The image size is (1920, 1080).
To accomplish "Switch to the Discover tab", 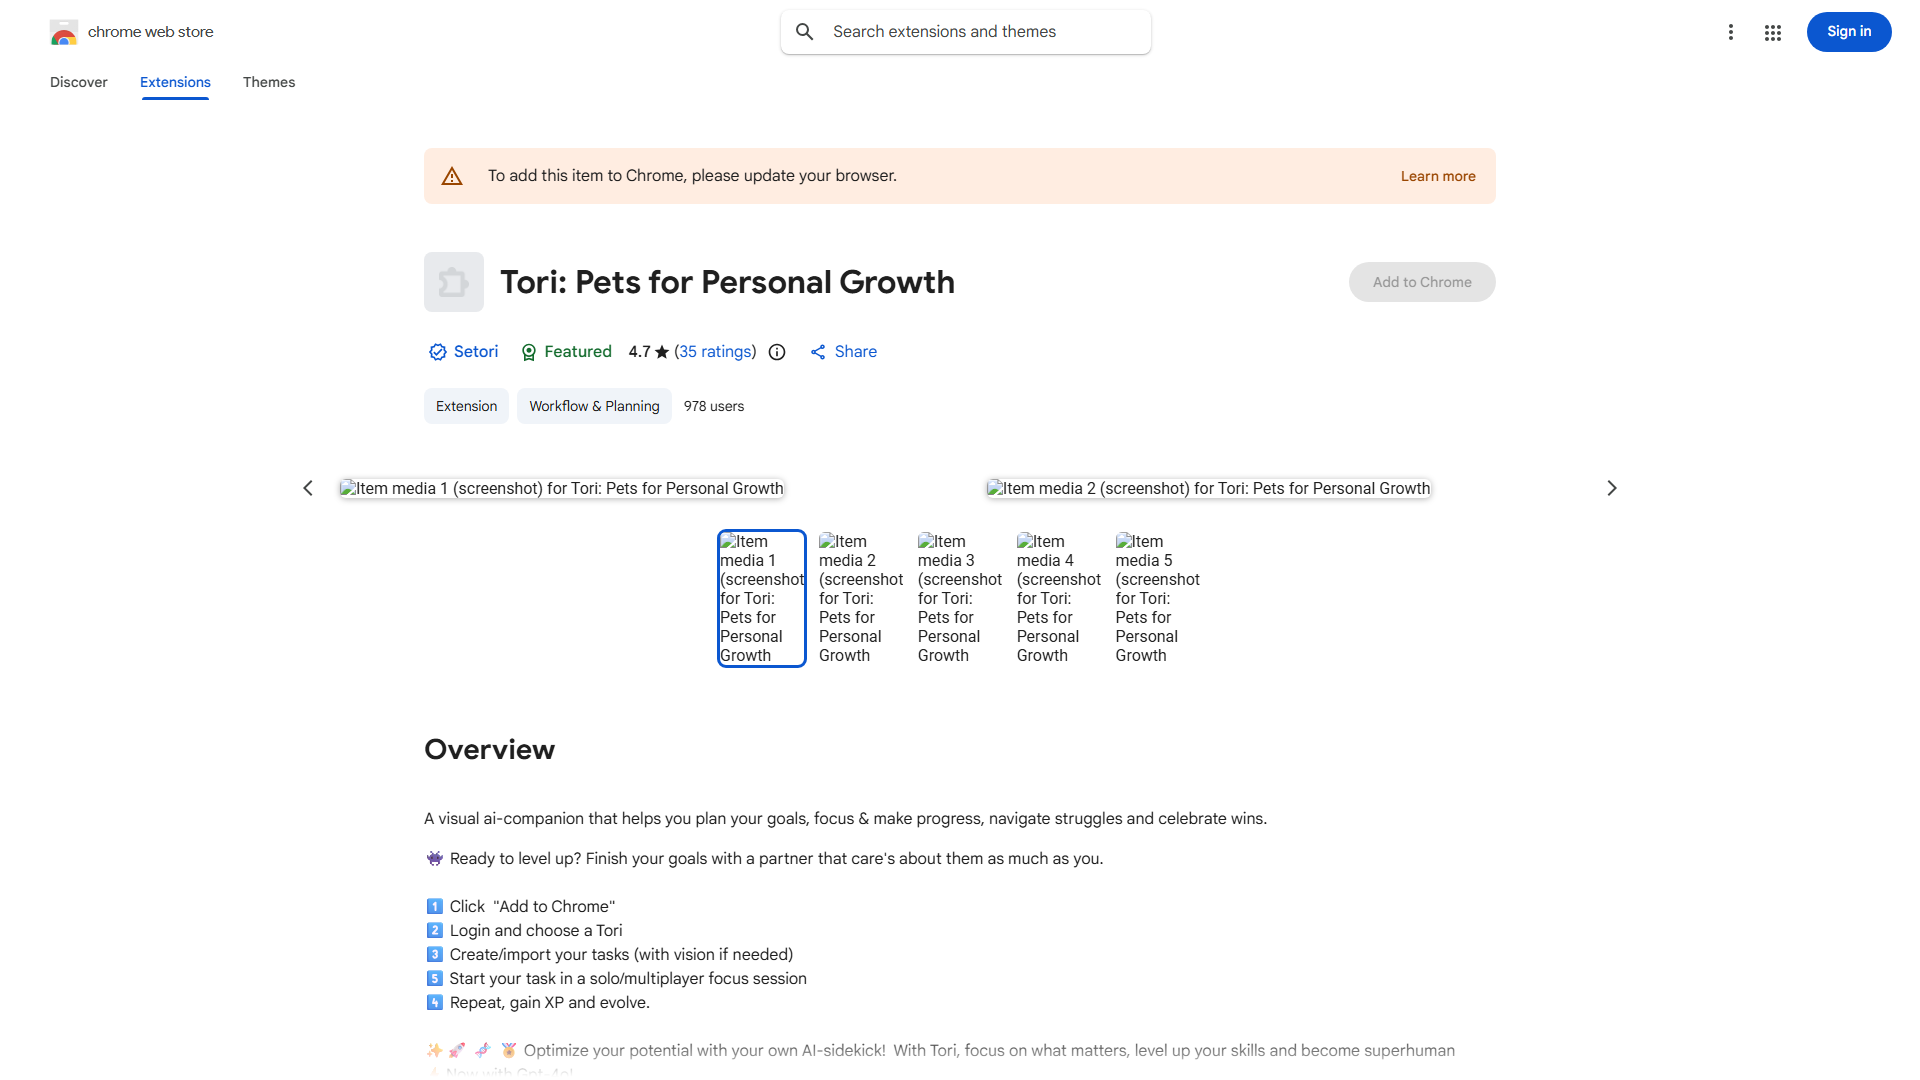I will click(x=79, y=82).
